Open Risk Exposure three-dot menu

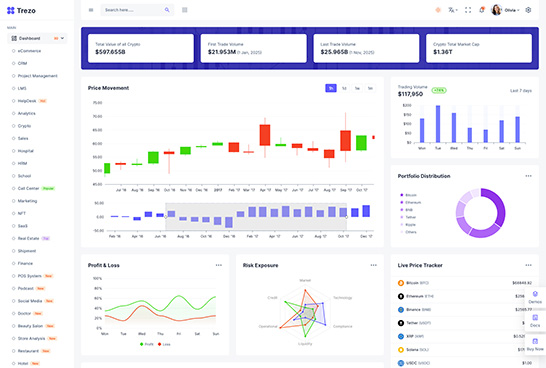pos(374,265)
